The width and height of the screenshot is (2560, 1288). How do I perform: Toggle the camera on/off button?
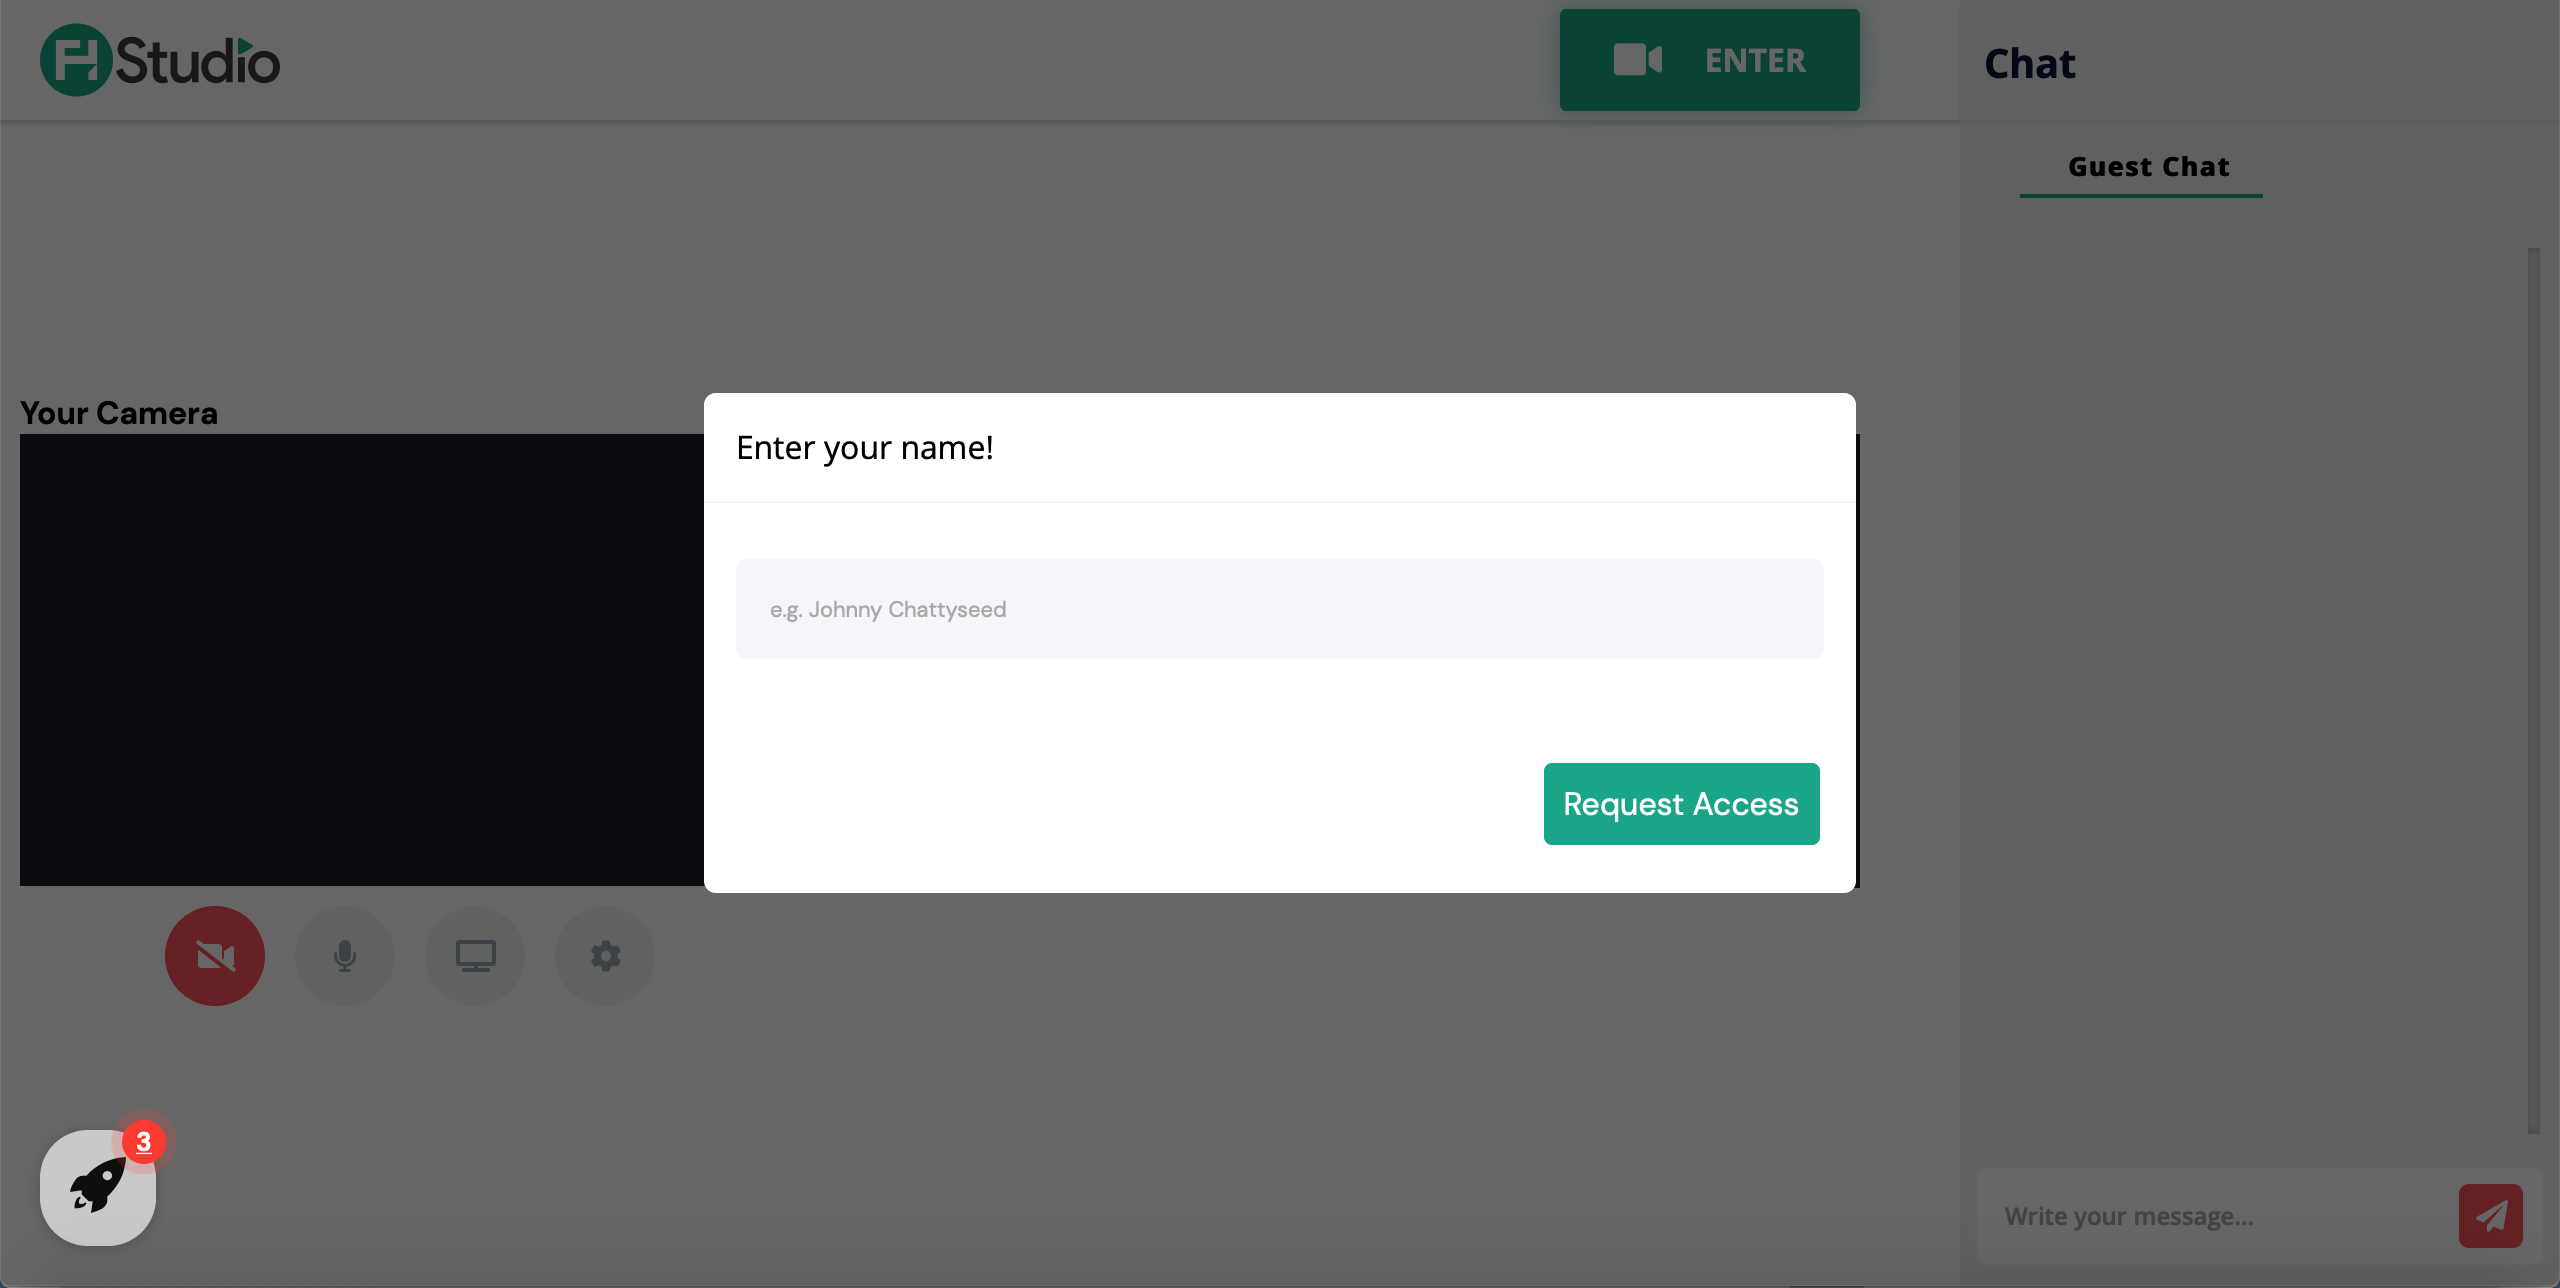click(x=215, y=956)
